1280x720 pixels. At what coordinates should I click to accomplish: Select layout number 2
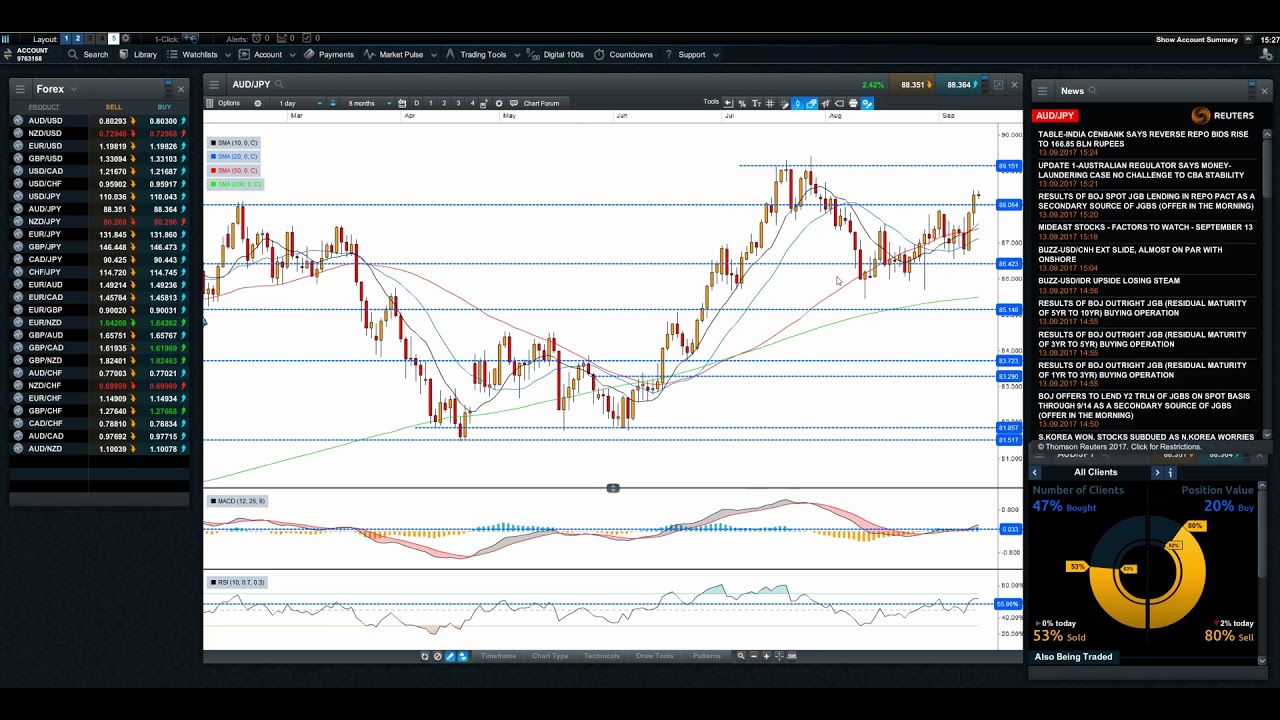point(77,39)
